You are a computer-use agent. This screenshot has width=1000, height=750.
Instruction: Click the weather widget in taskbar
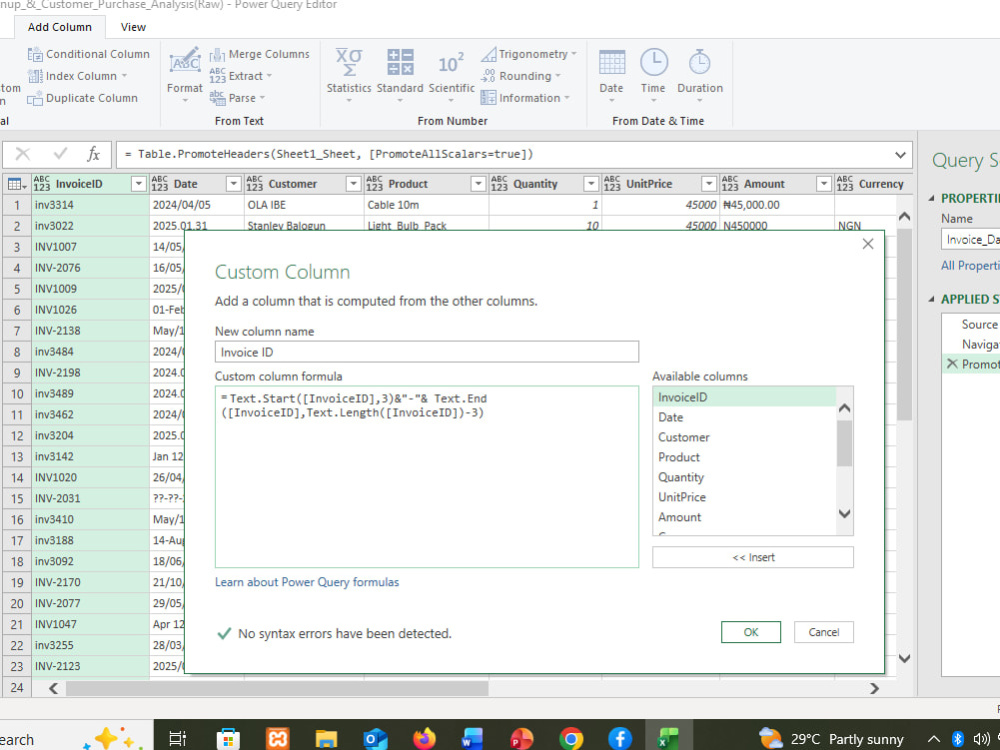(831, 739)
